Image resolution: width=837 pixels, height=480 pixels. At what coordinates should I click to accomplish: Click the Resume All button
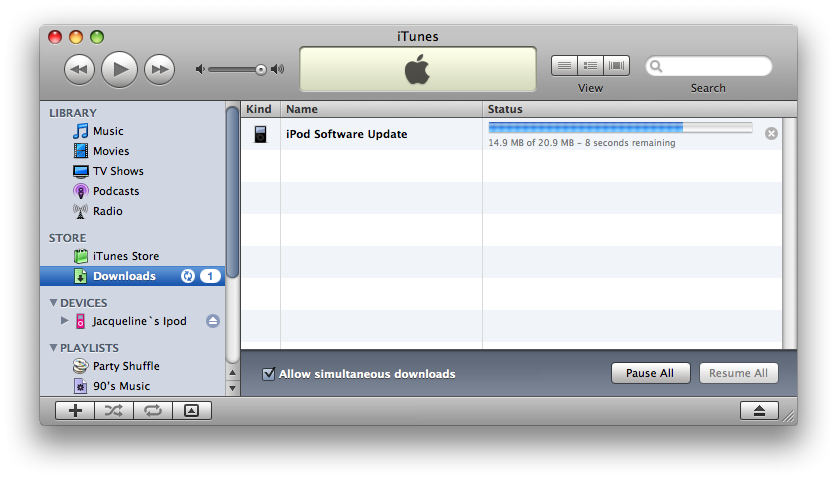tap(738, 373)
